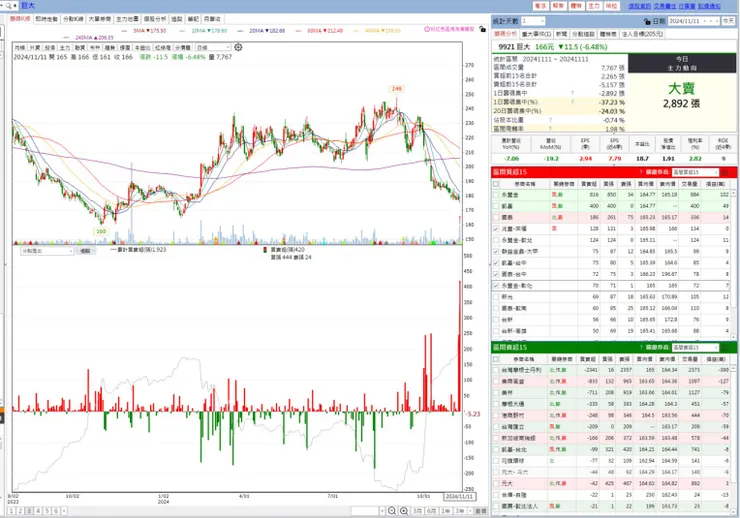Toggle the lock icon beside 日期
Image resolution: width=740 pixels, height=518 pixels.
648,21
